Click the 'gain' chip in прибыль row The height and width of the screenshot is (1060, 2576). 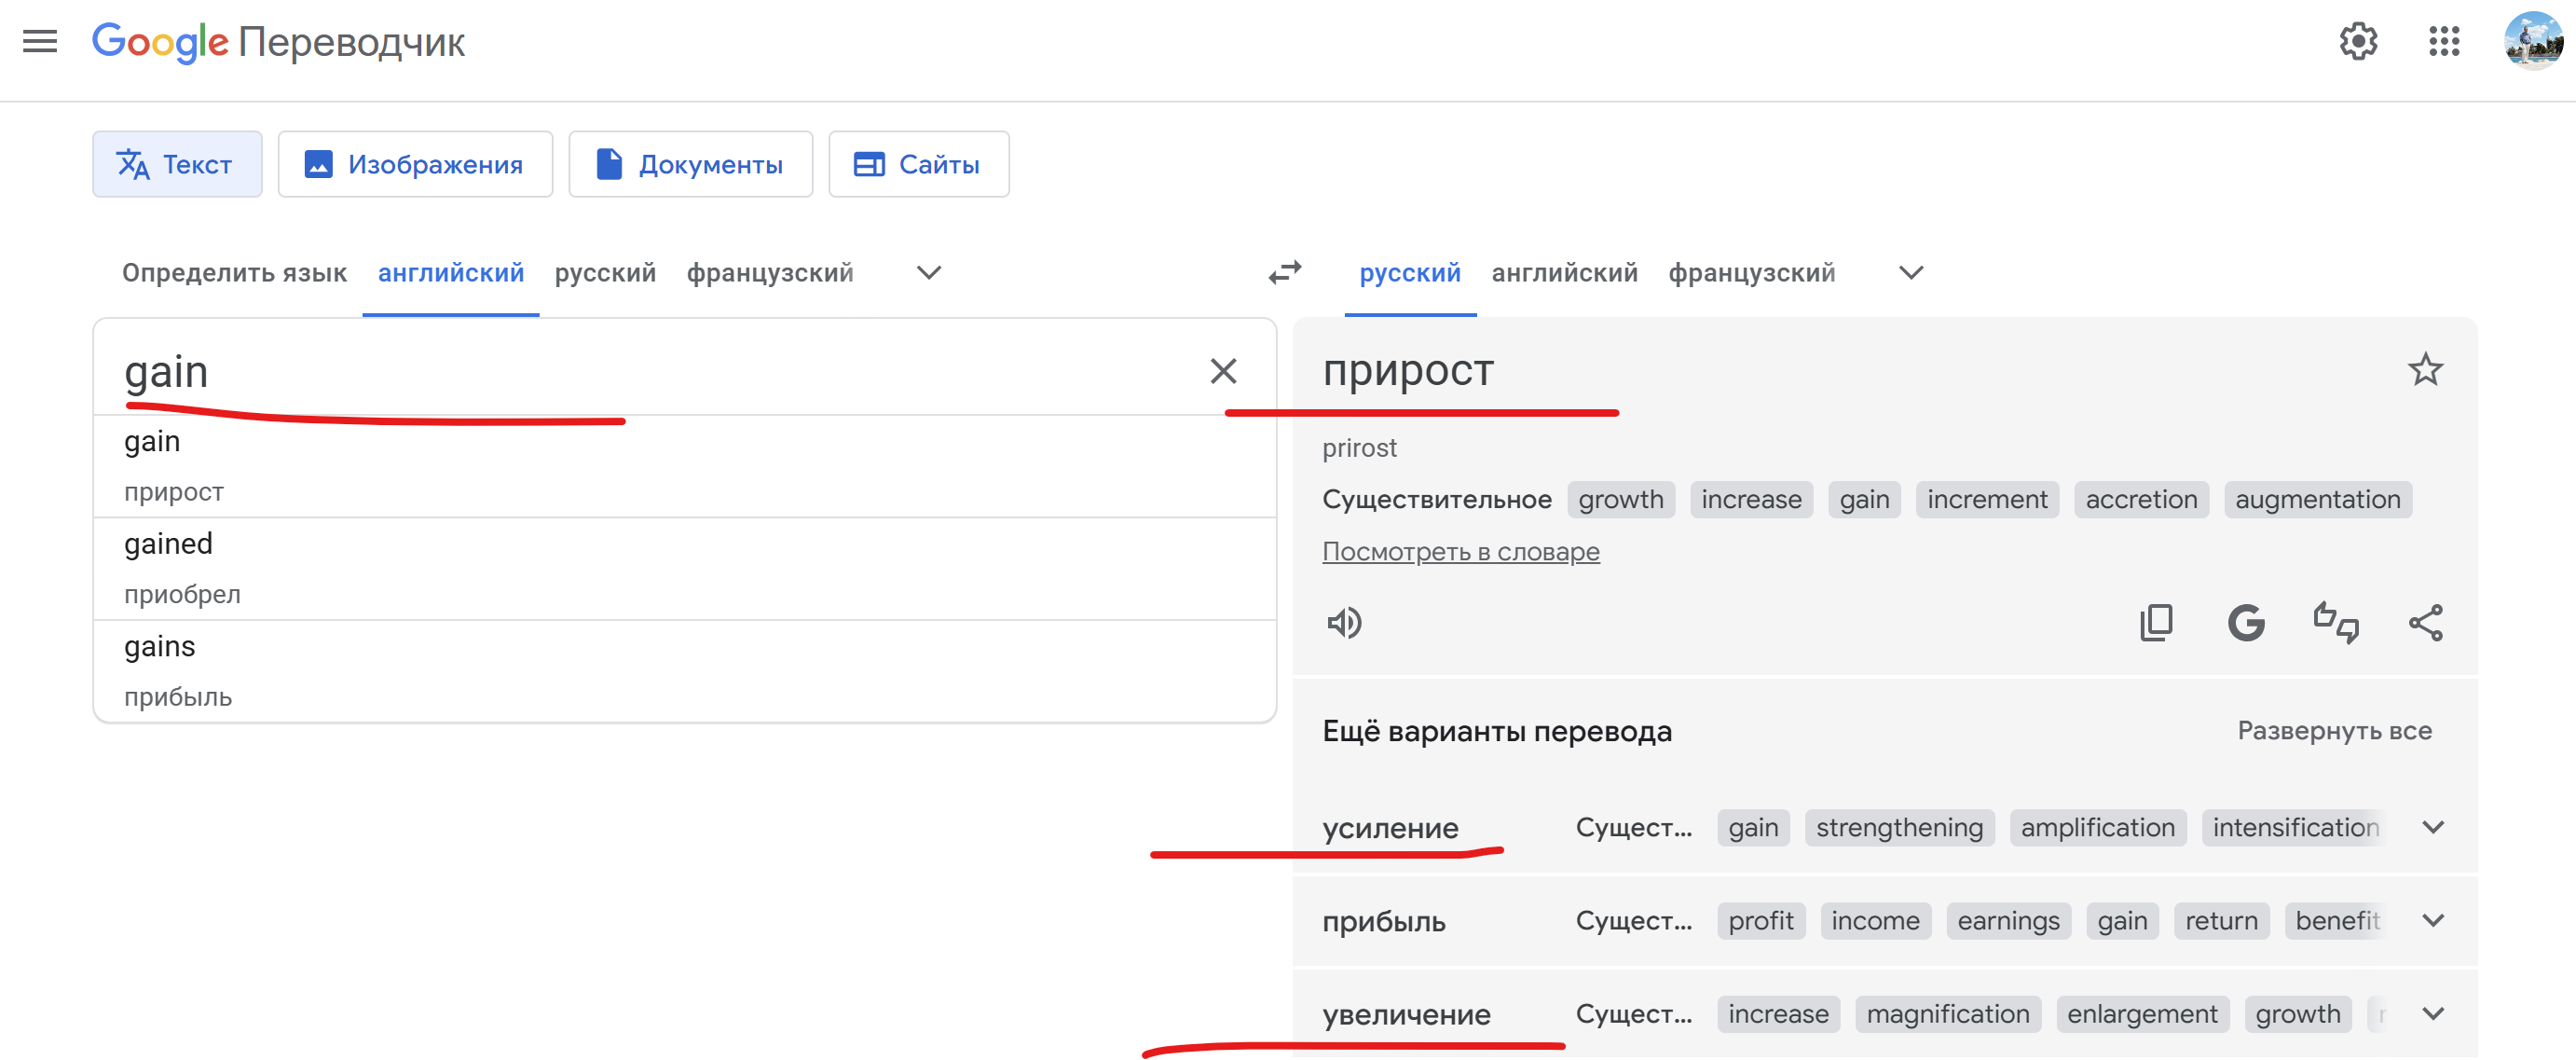tap(2122, 920)
